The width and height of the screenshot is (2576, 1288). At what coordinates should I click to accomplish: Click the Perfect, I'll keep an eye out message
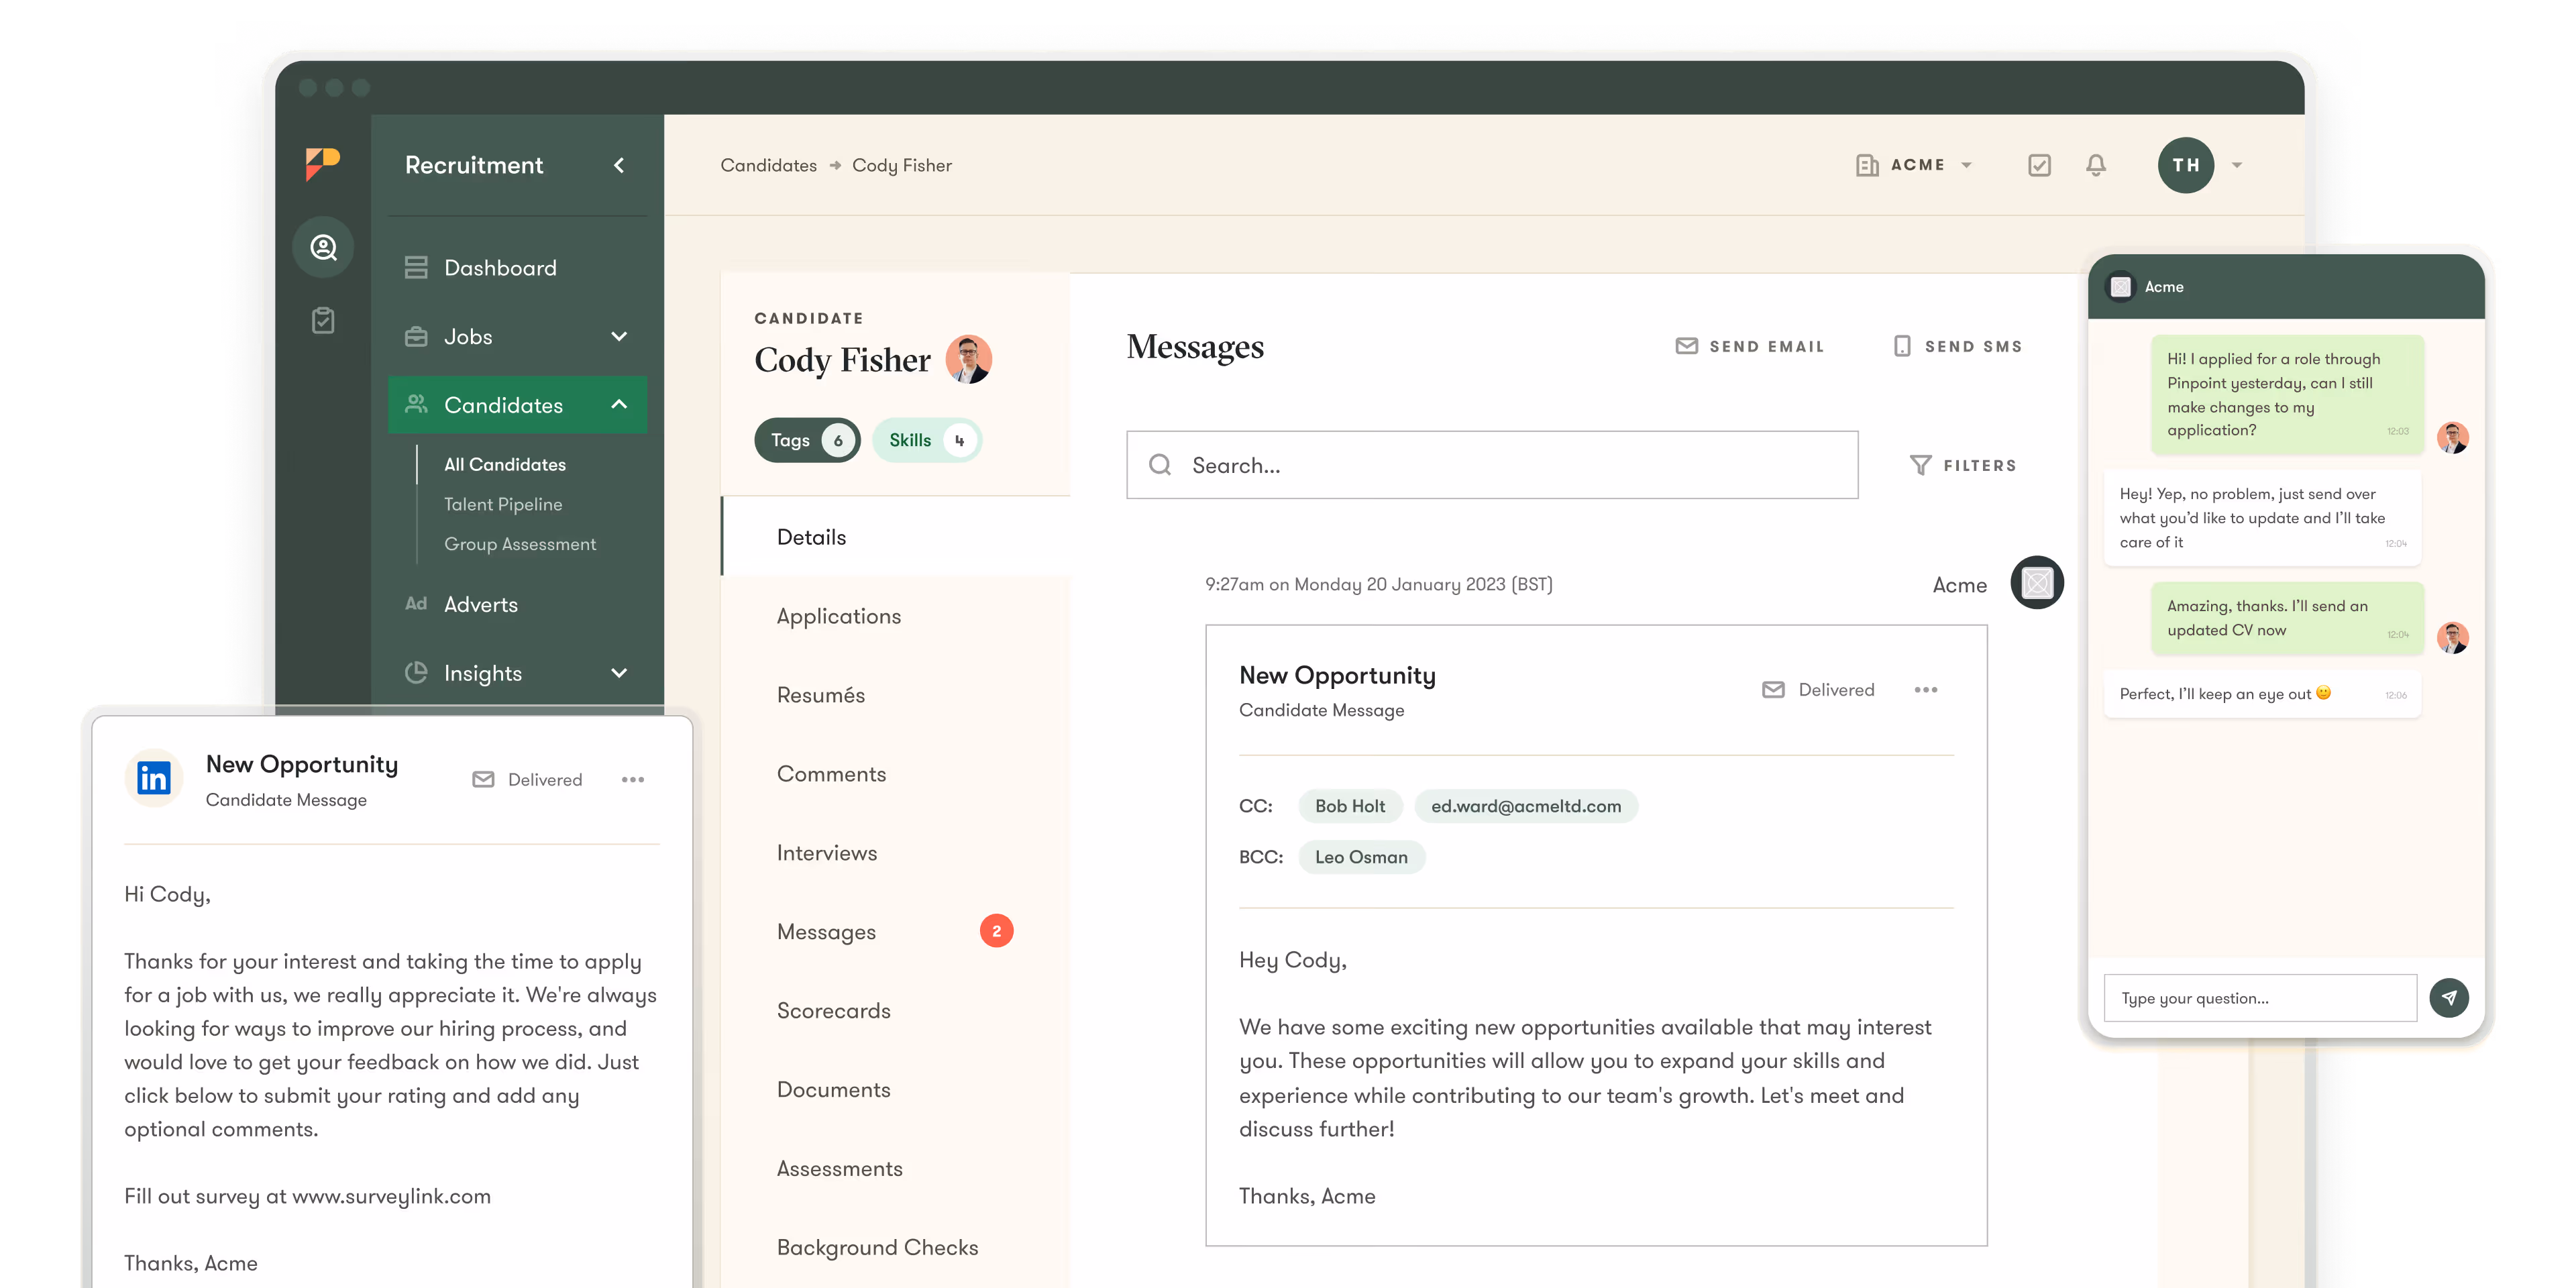(2262, 694)
